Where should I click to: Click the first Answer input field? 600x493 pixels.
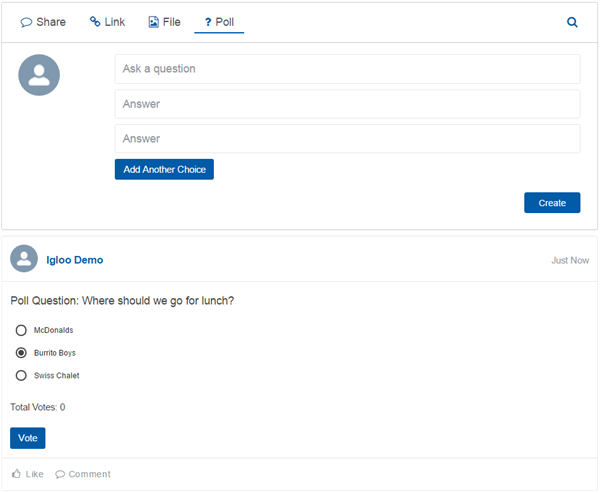(x=347, y=104)
